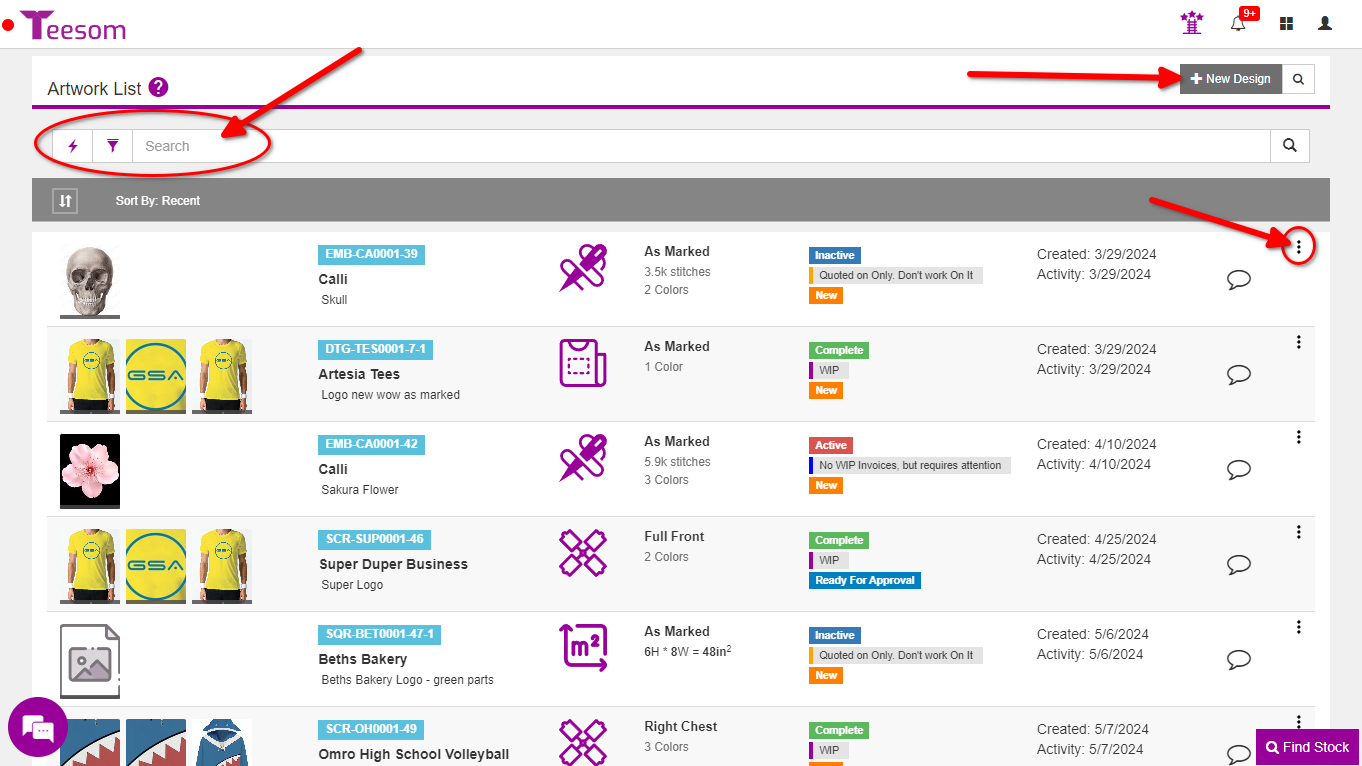The height and width of the screenshot is (766, 1362).
Task: Click the notifications bell icon
Action: click(1238, 24)
